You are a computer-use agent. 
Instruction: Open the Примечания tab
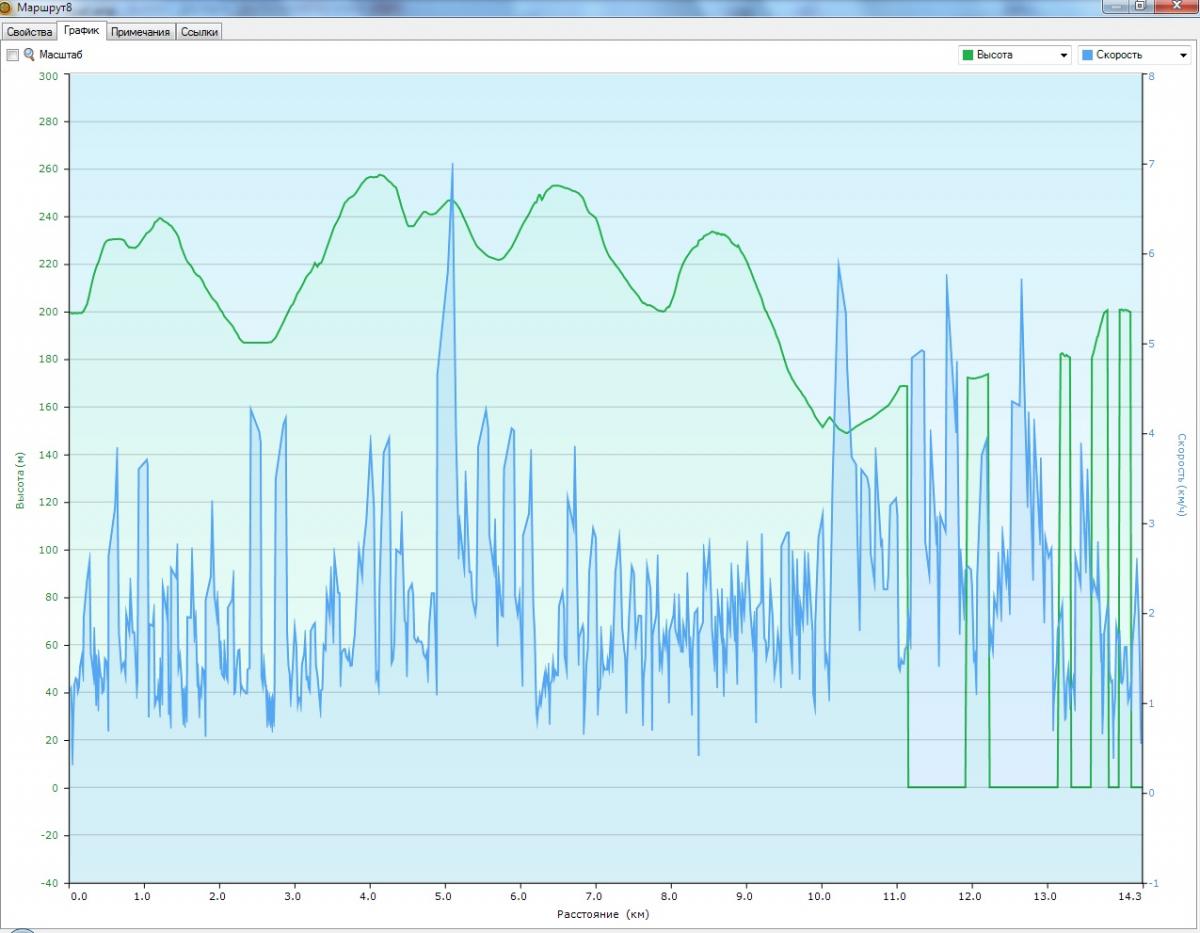[x=141, y=32]
